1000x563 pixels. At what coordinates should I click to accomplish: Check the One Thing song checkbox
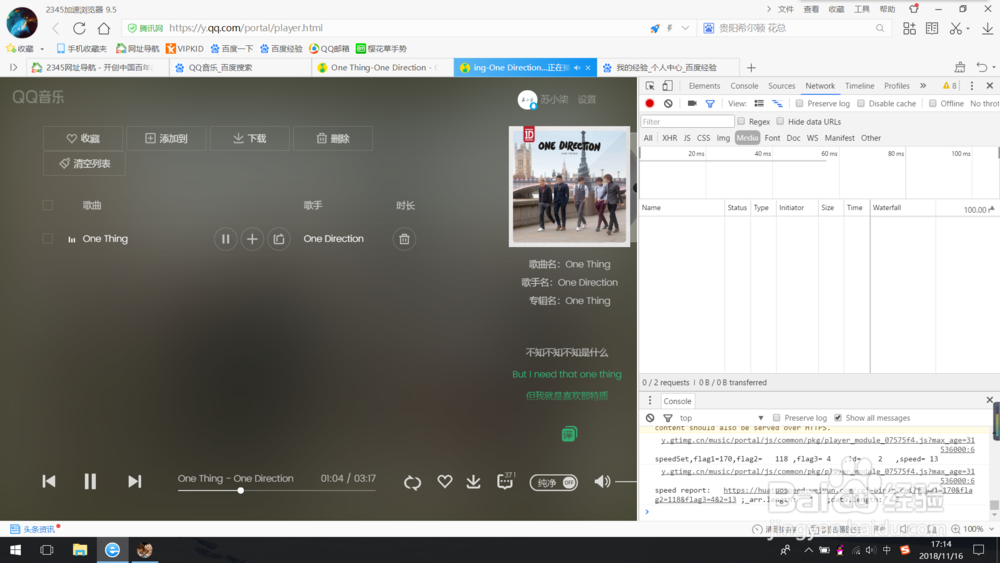point(47,238)
